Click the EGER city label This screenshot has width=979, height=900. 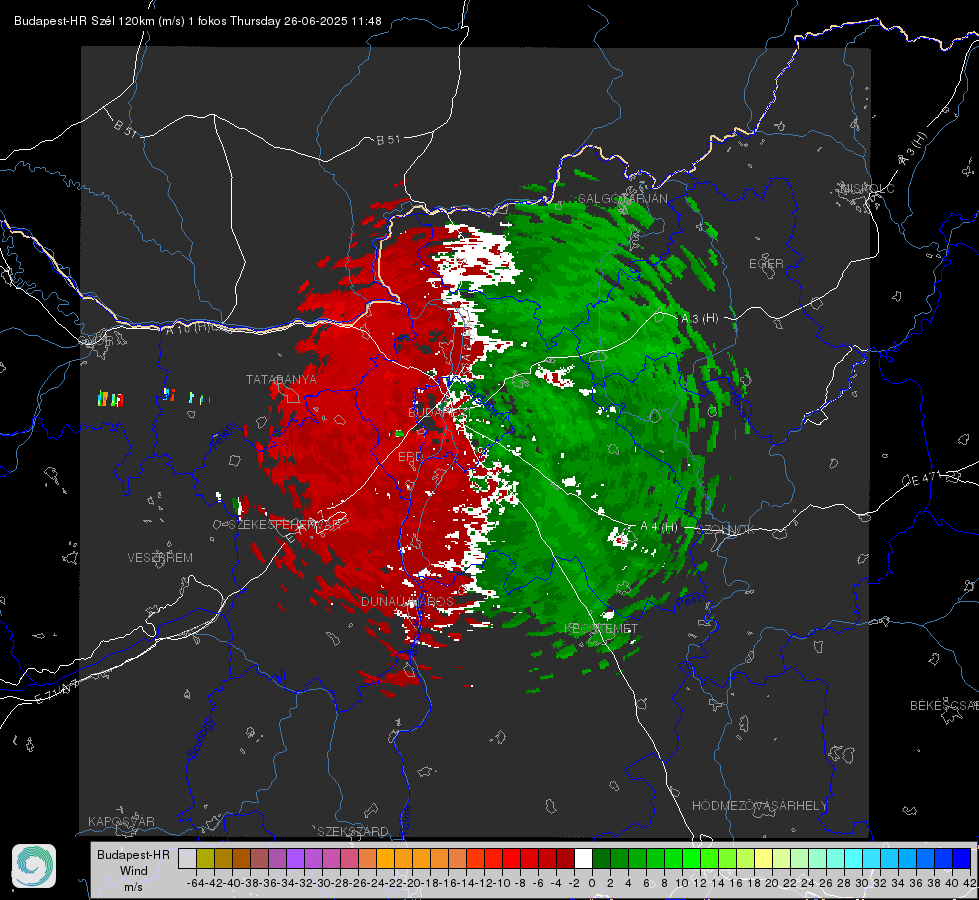click(766, 264)
